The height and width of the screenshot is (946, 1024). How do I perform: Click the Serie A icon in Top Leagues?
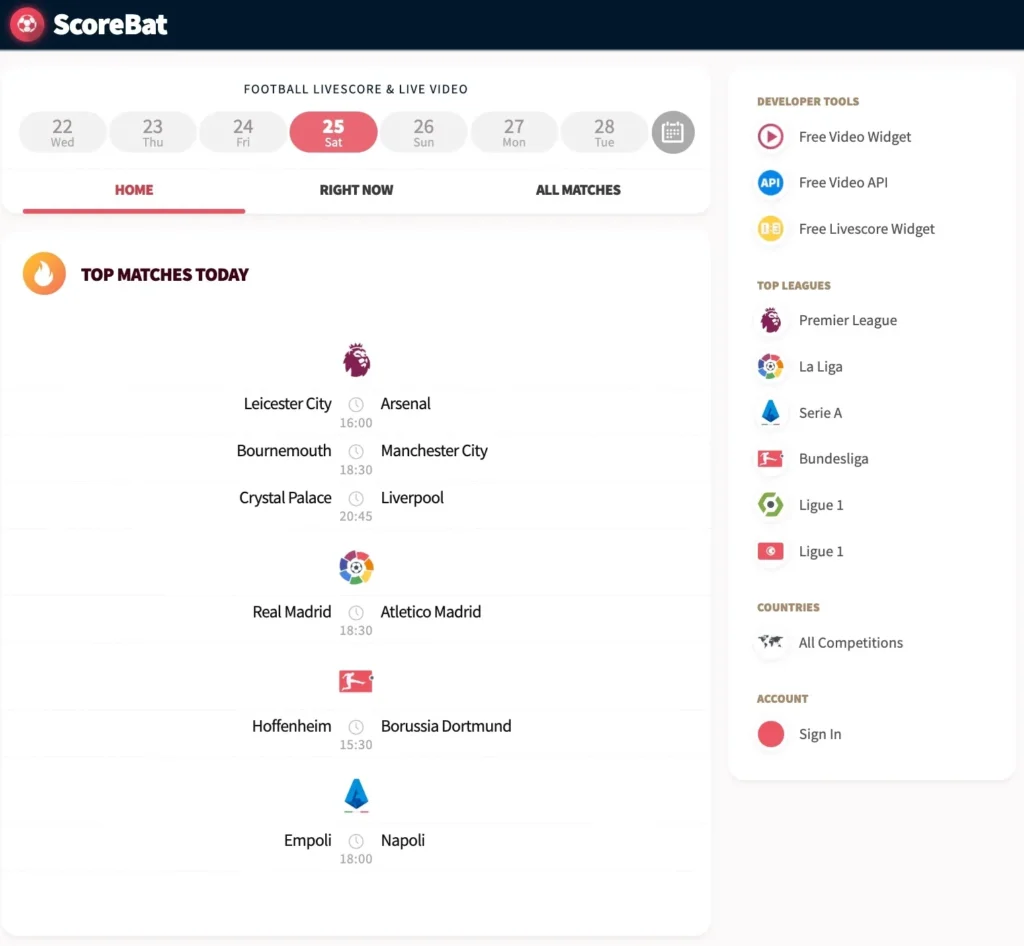[771, 413]
